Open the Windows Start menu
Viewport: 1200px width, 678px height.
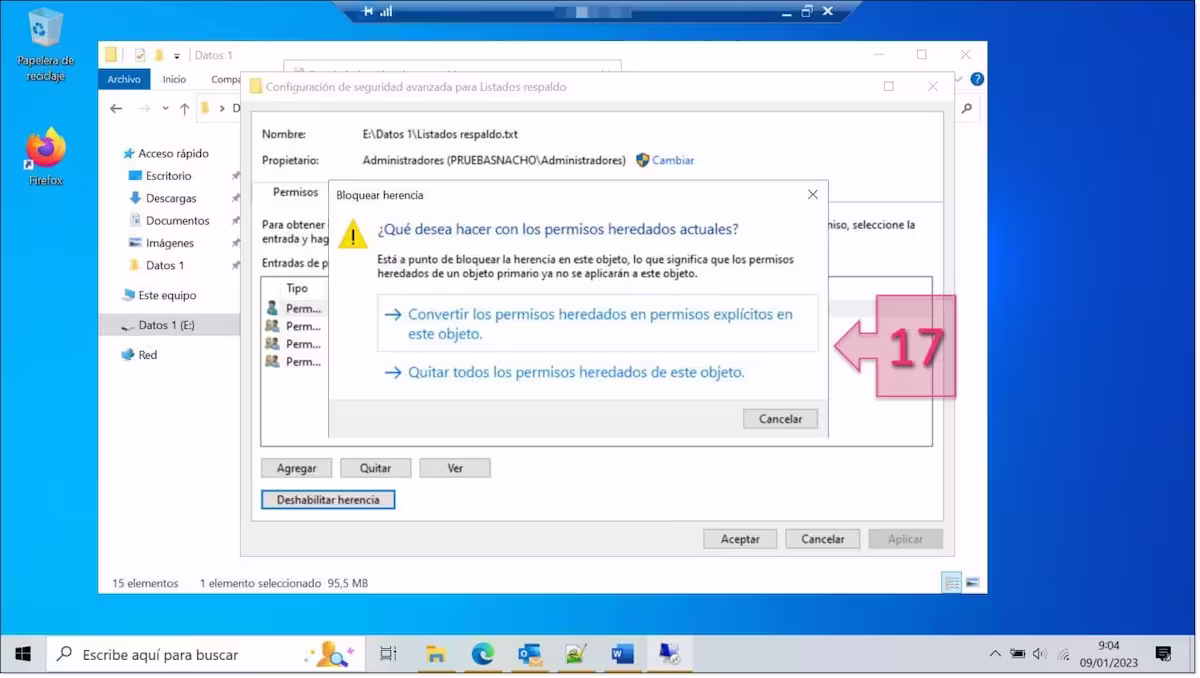(x=23, y=654)
